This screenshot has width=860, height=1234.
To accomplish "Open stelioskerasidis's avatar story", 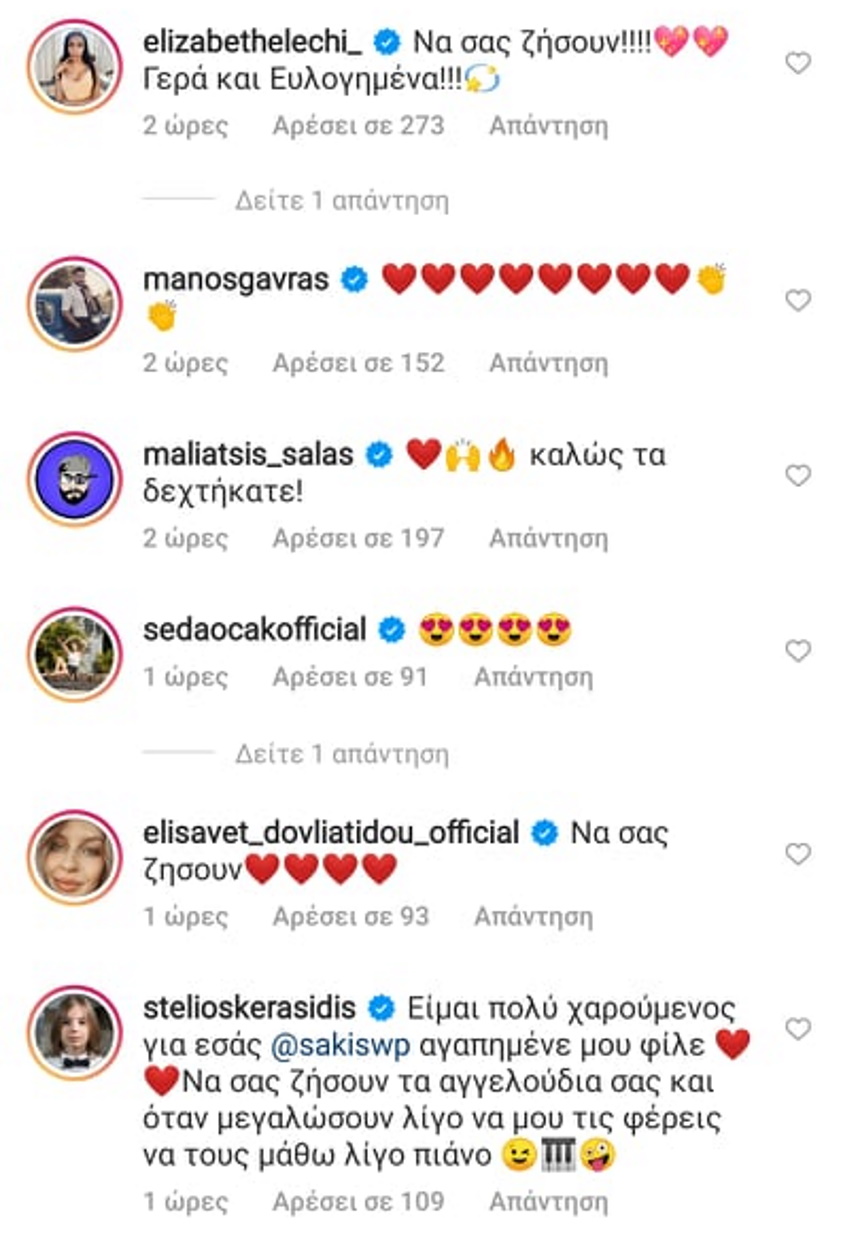I will (75, 1032).
